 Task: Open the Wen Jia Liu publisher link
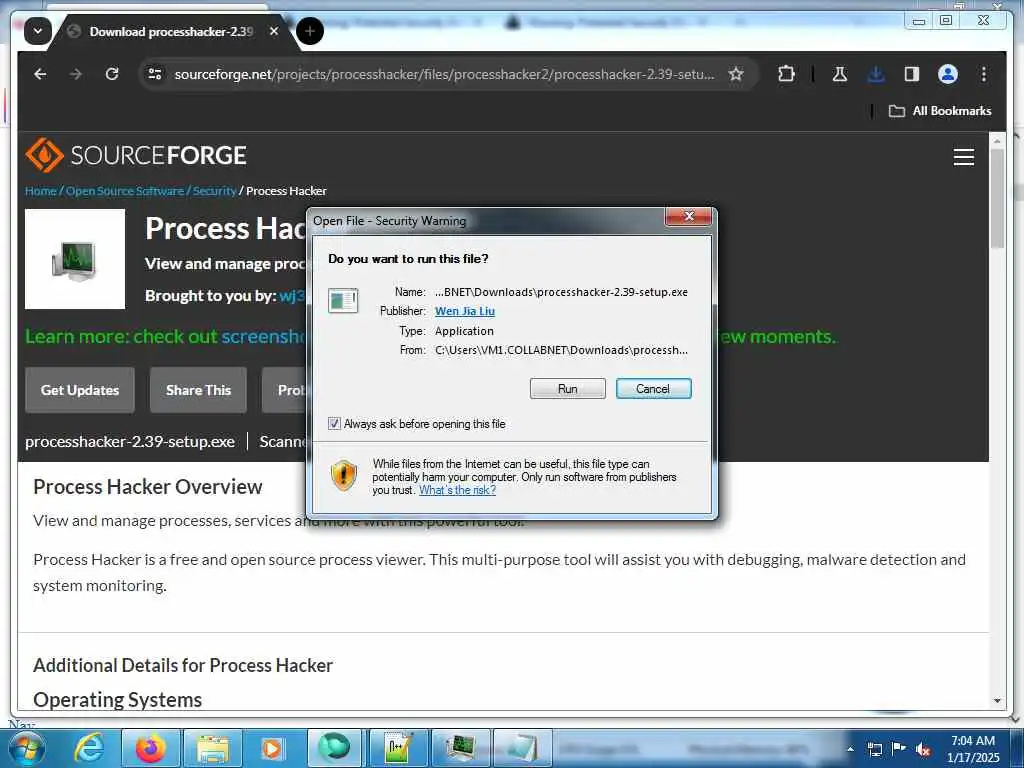[x=464, y=312]
